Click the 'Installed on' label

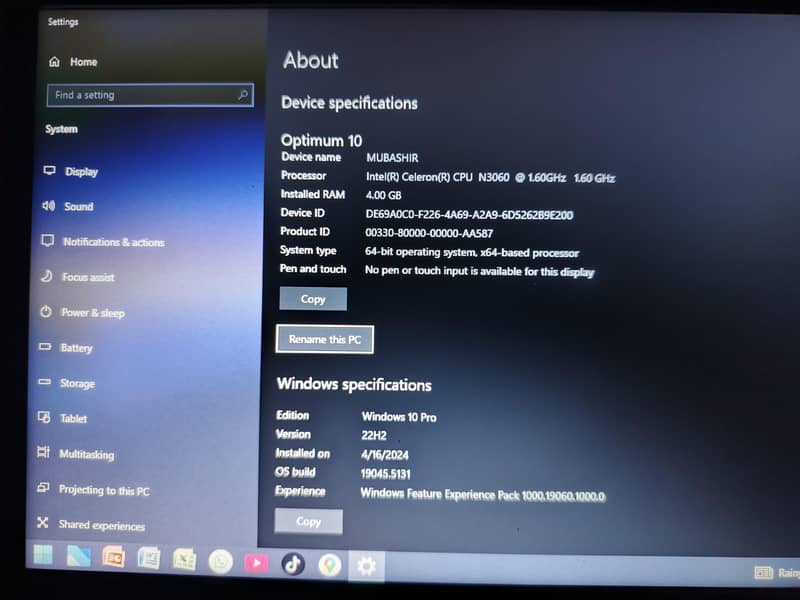tap(303, 453)
